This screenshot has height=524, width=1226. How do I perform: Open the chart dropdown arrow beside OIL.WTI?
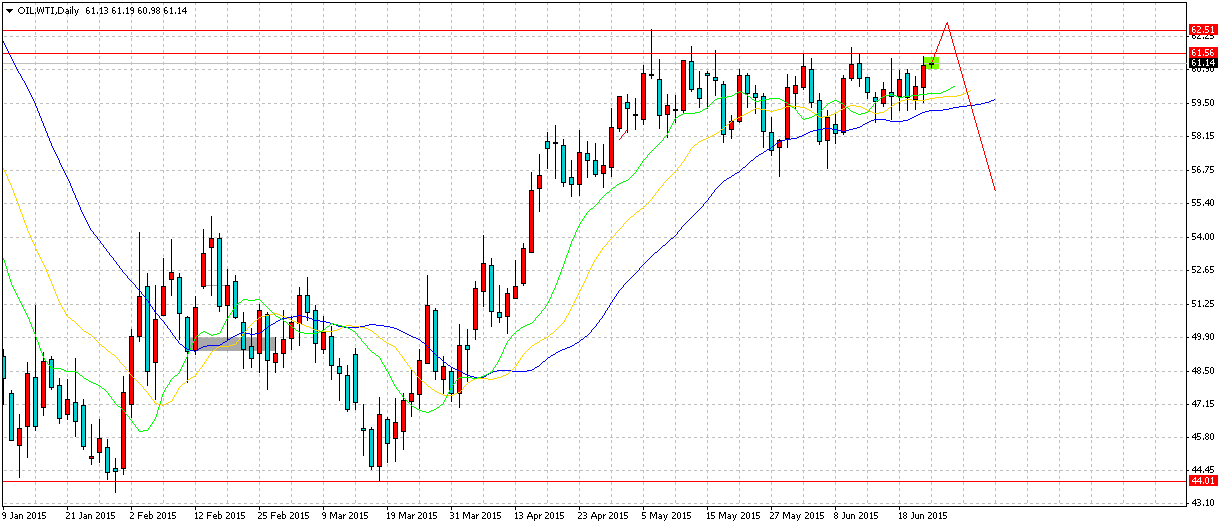[9, 9]
